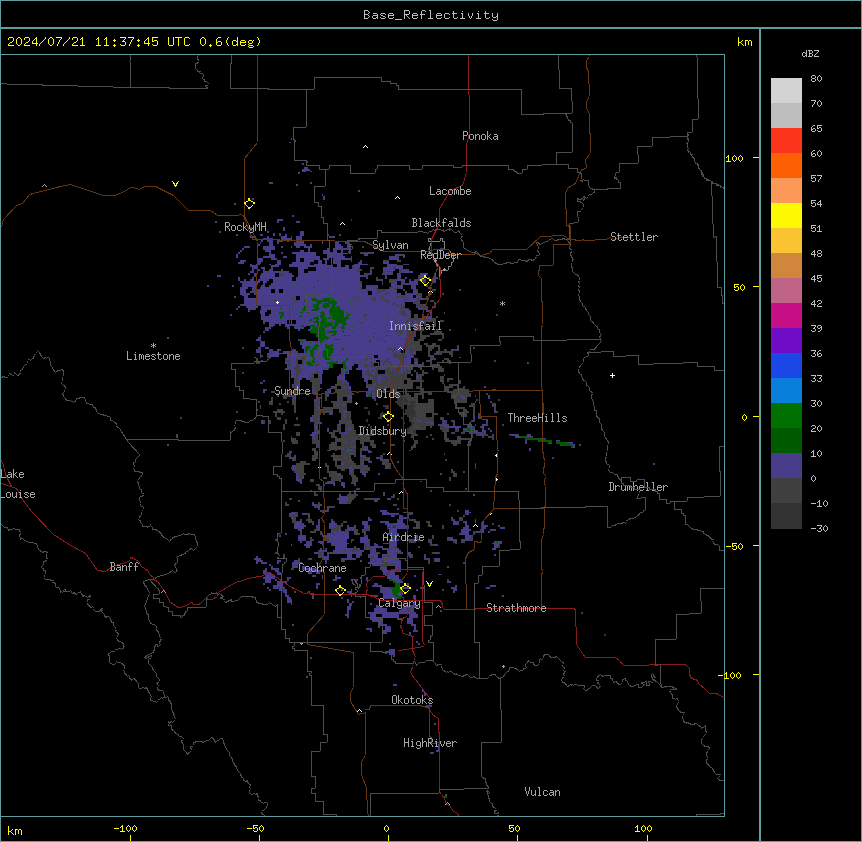
Task: Click the Vulcan town label
Action: tap(543, 792)
